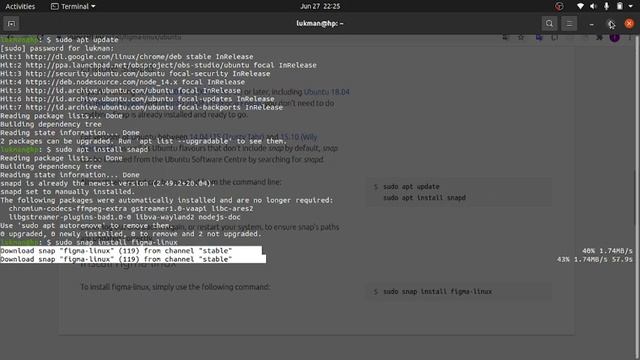
Task: Click 'sudo apt install snapd' code in browser
Action: (424, 198)
